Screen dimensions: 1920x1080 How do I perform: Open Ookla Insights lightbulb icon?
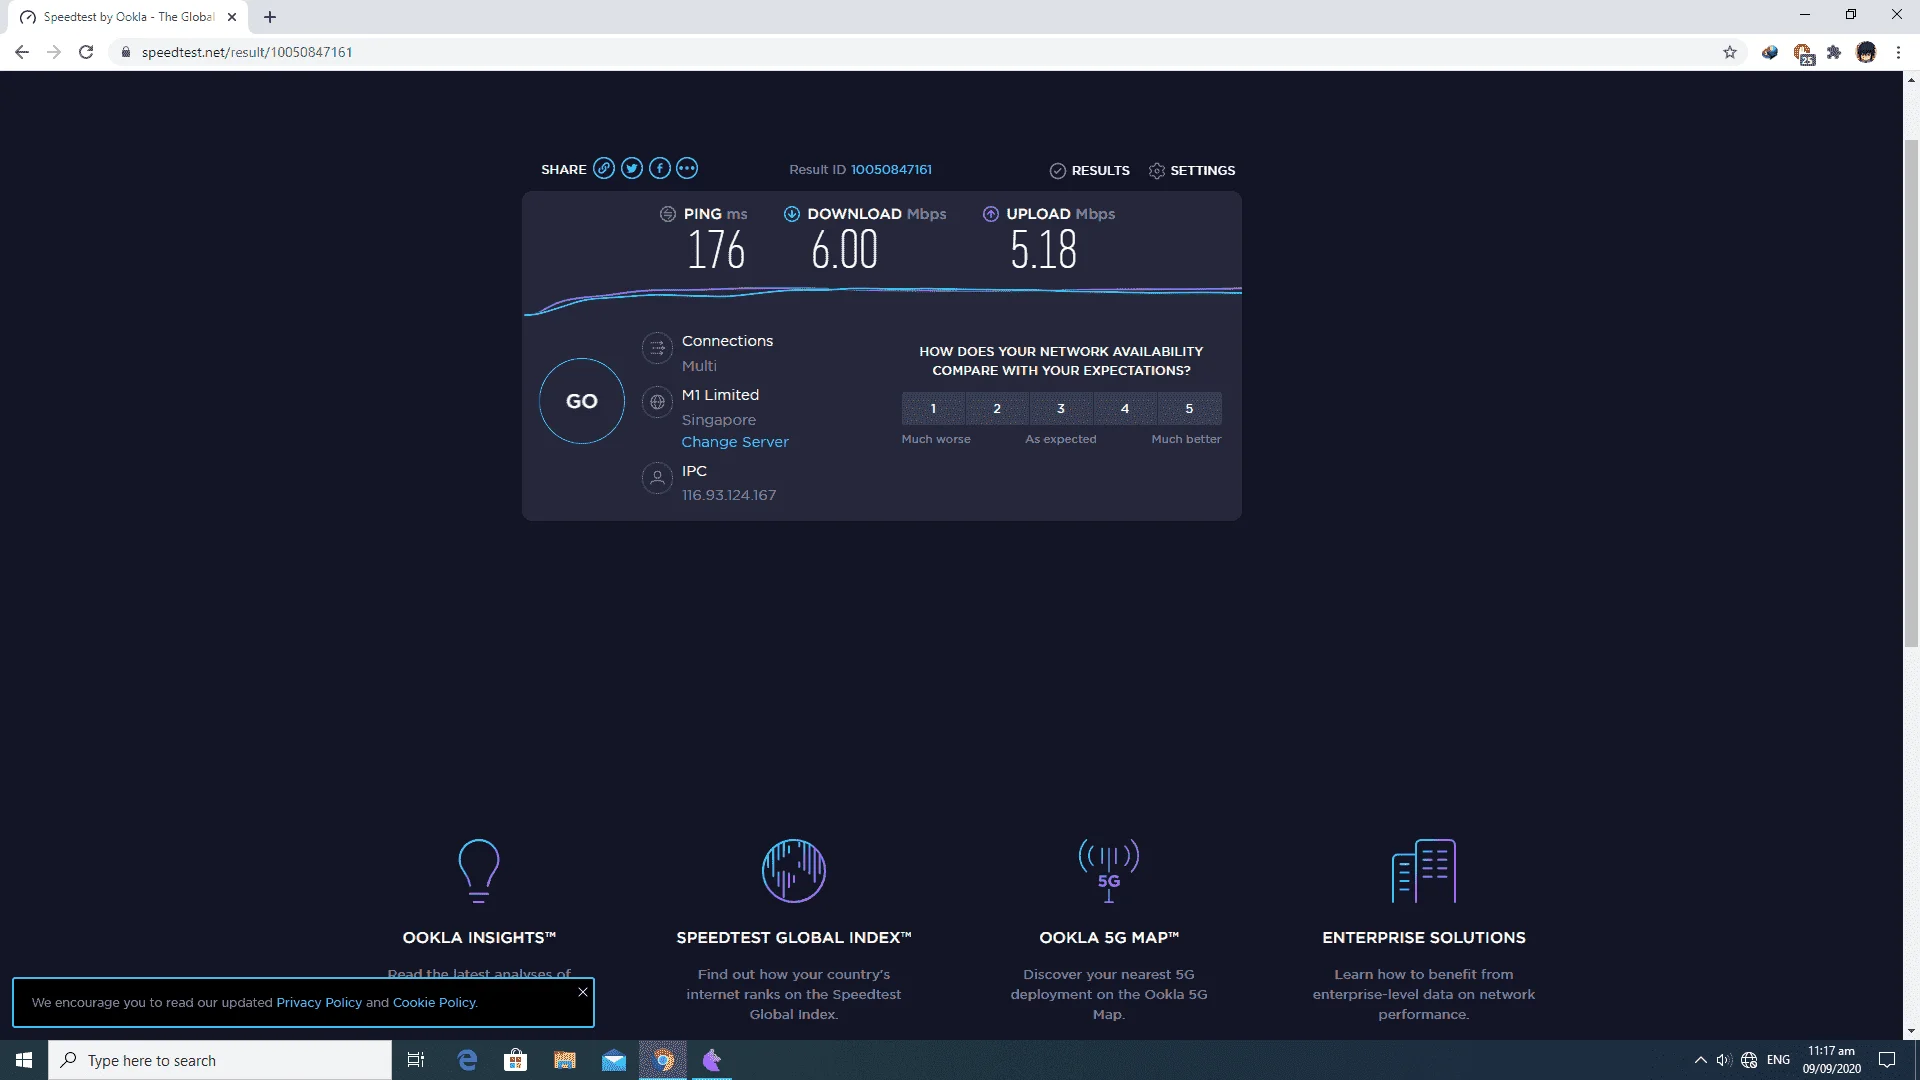(479, 871)
